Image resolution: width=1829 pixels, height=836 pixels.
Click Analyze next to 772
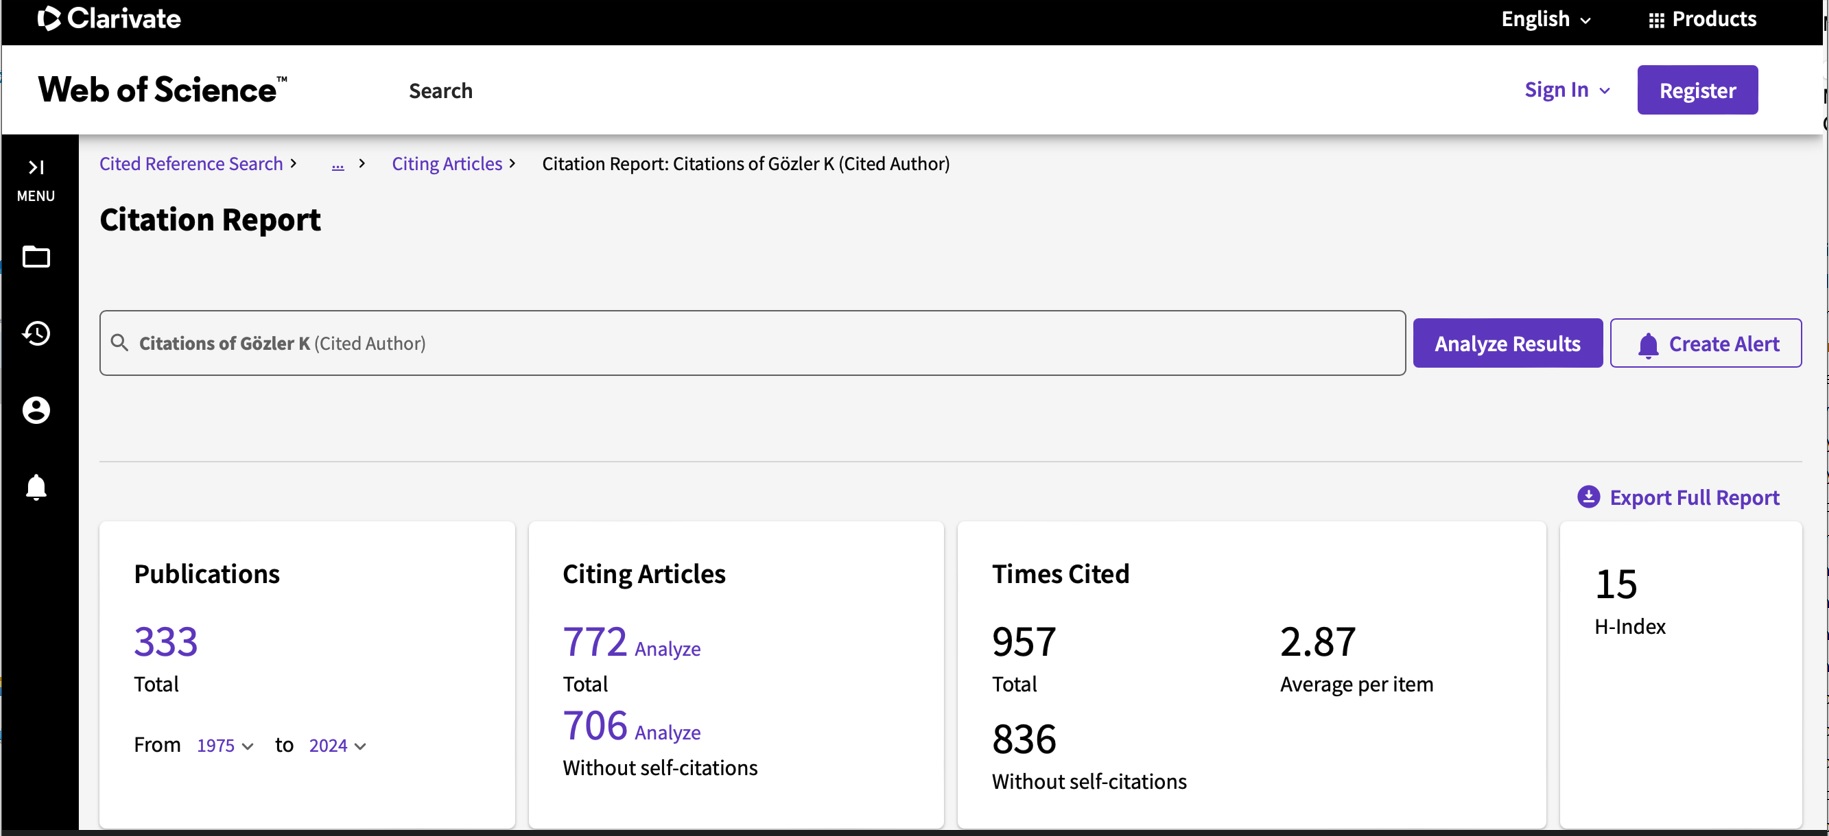click(x=668, y=649)
